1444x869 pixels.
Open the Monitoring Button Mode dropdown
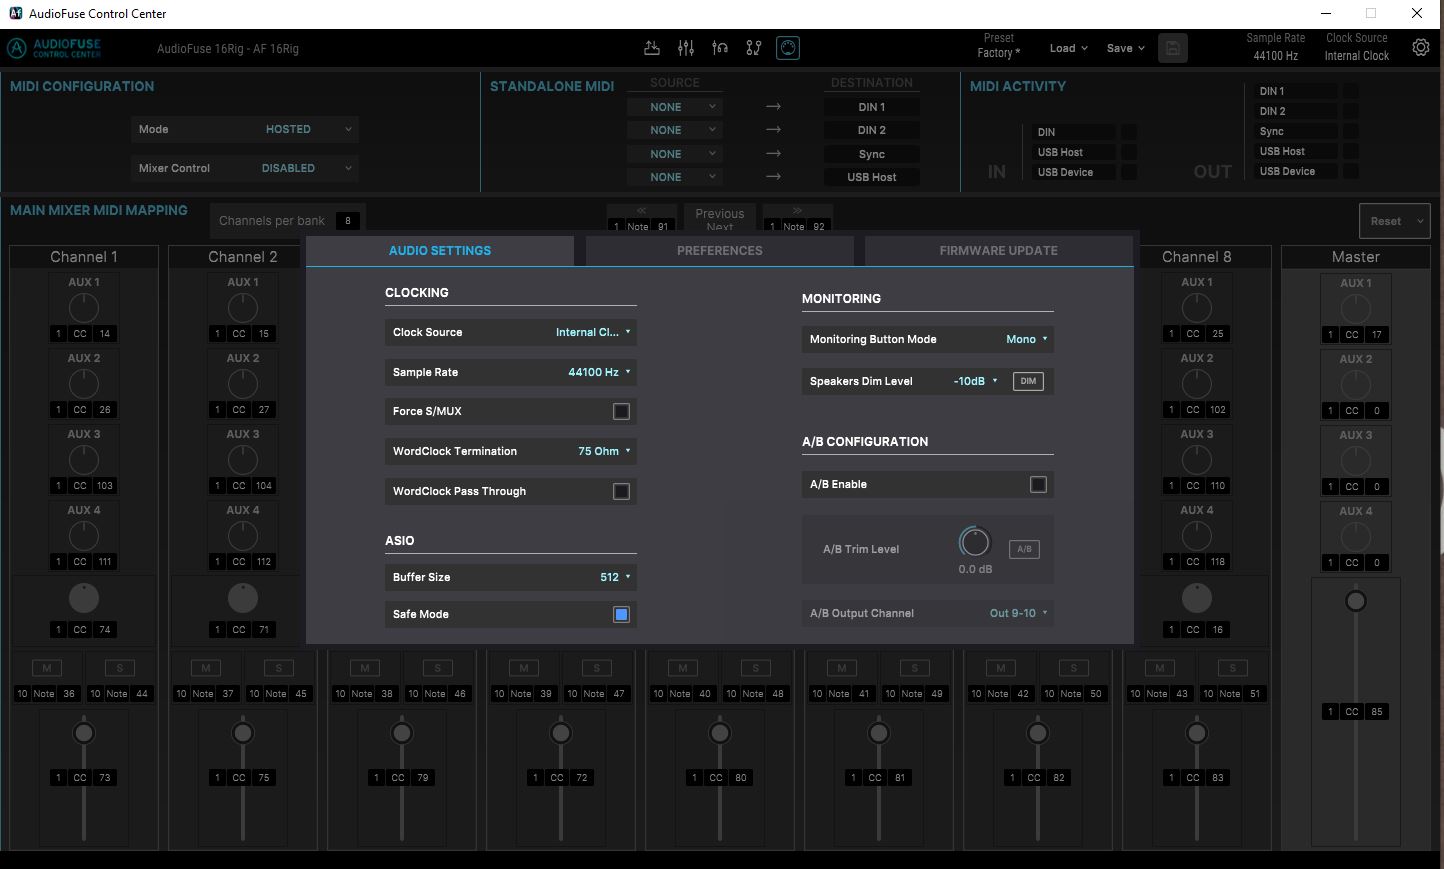click(1026, 339)
